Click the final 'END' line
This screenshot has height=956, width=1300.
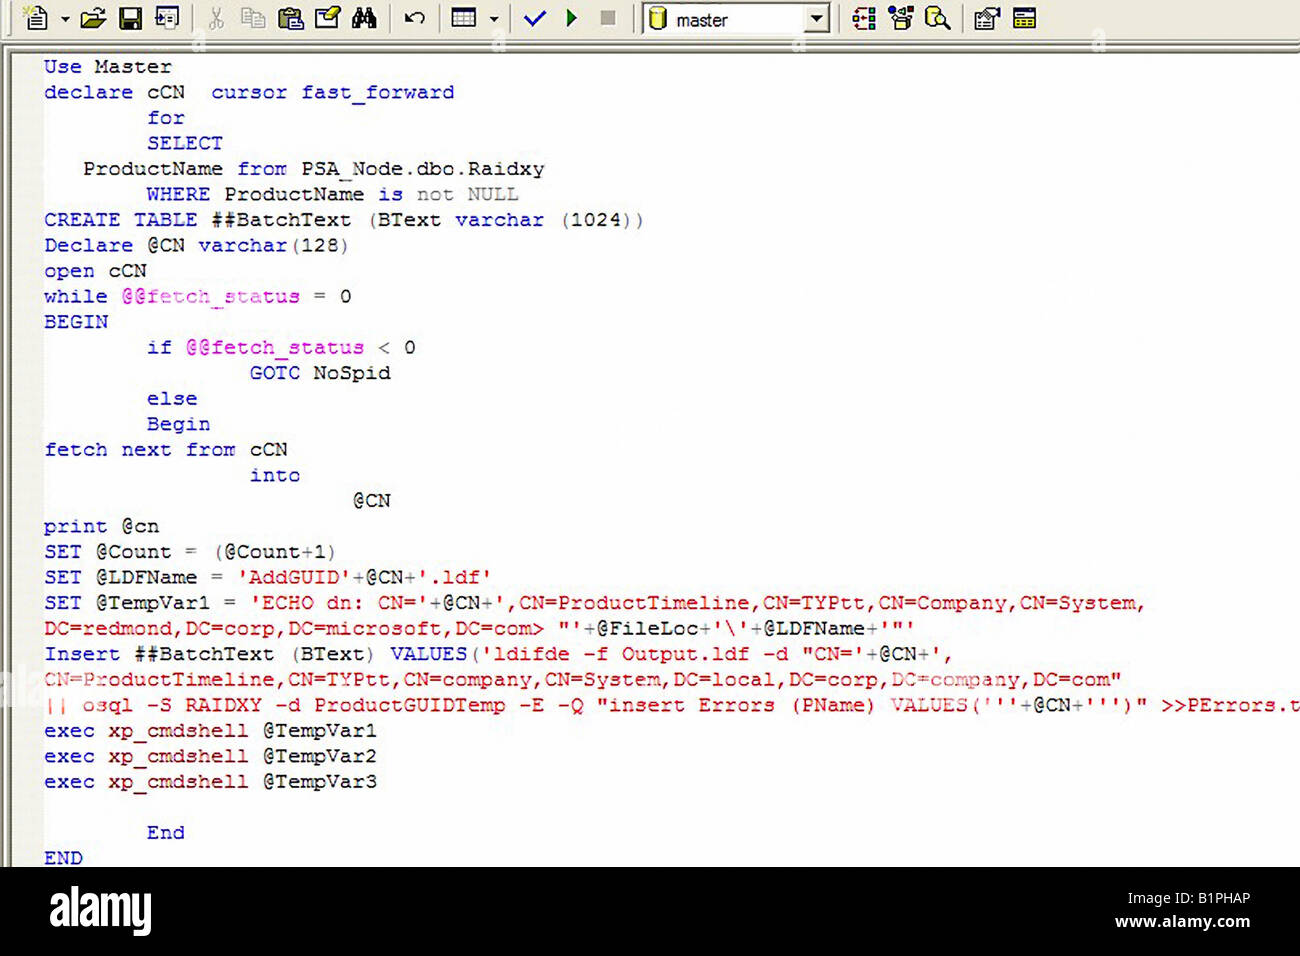[63, 858]
